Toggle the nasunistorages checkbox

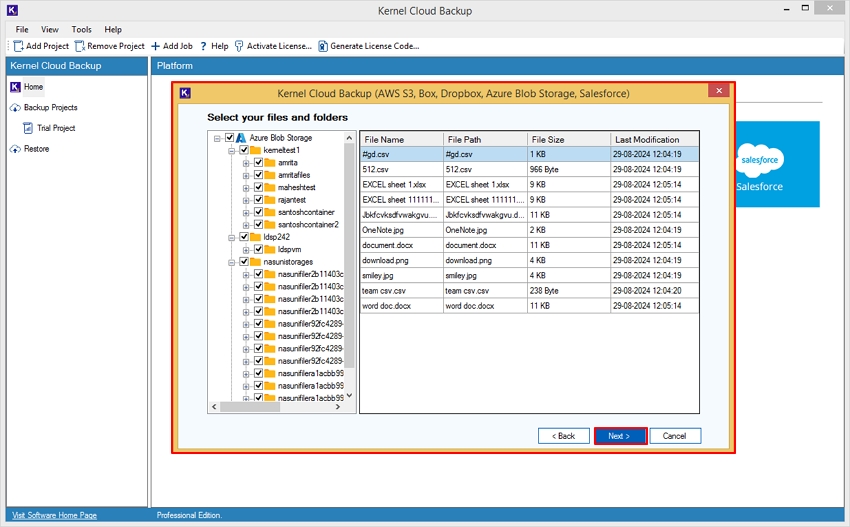(x=244, y=262)
